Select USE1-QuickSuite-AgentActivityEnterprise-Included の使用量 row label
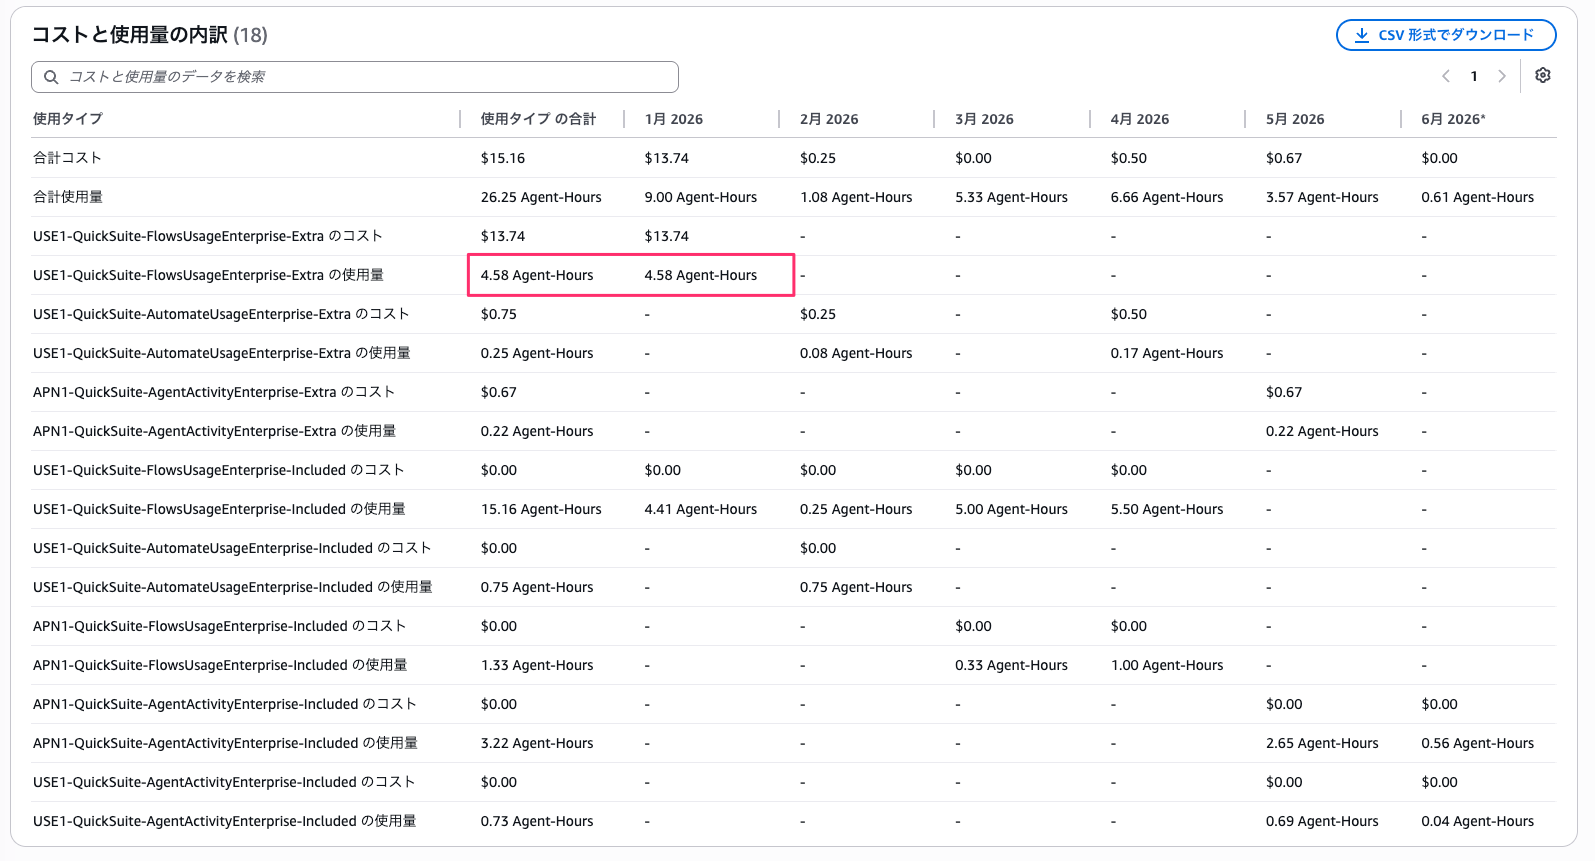Screen dimensions: 1595x861 click(x=225, y=821)
